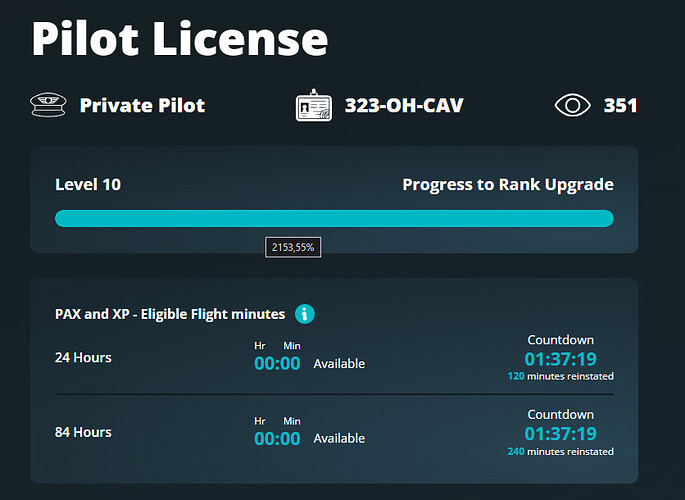Image resolution: width=685 pixels, height=500 pixels.
Task: Click the Level 10 label
Action: pos(88,184)
